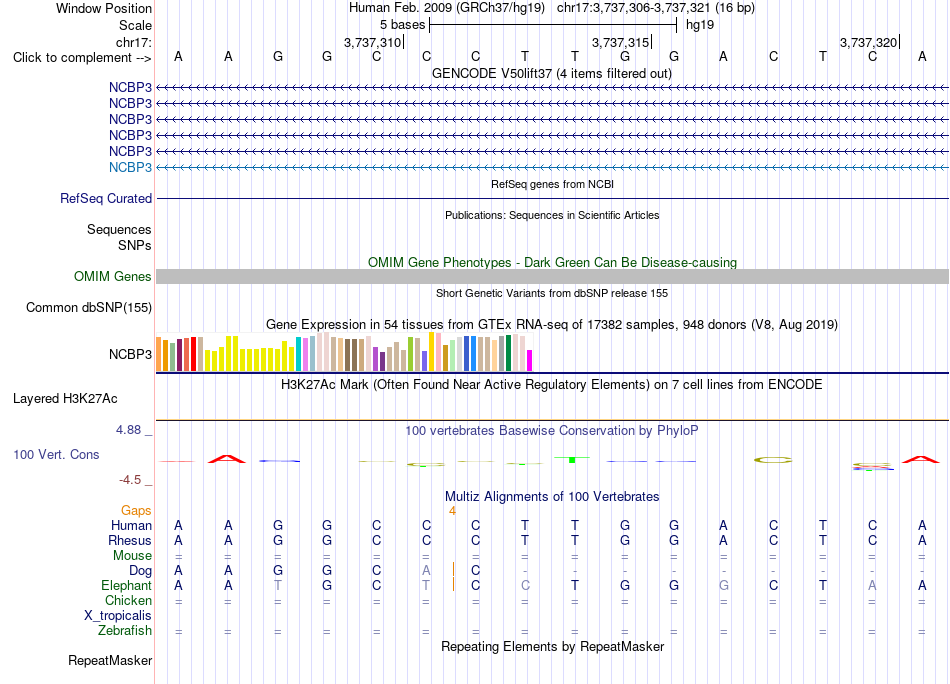Click the faded C base in Elephant row
950x684 pixels.
525,585
